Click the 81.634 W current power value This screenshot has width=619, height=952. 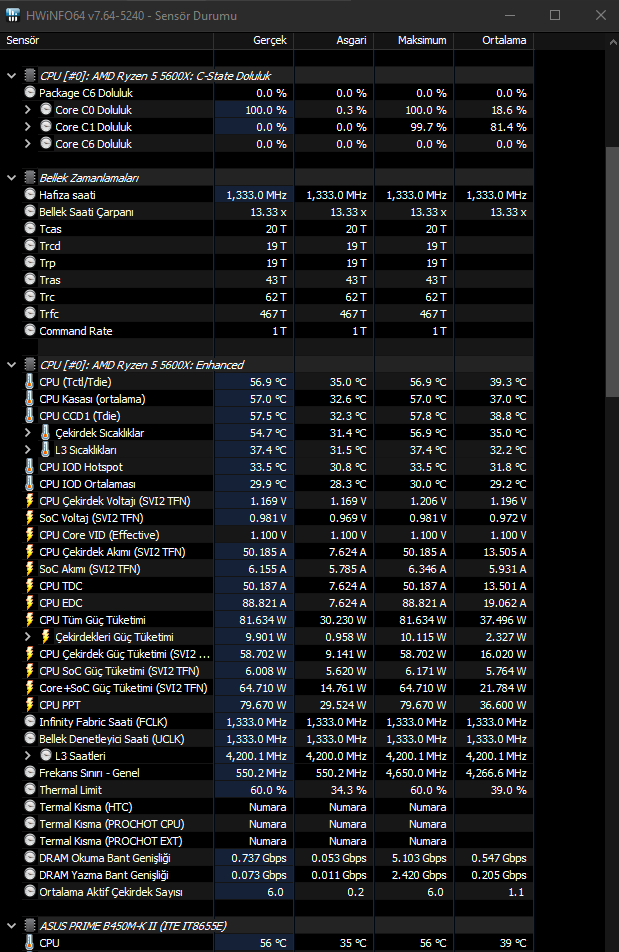[x=262, y=620]
